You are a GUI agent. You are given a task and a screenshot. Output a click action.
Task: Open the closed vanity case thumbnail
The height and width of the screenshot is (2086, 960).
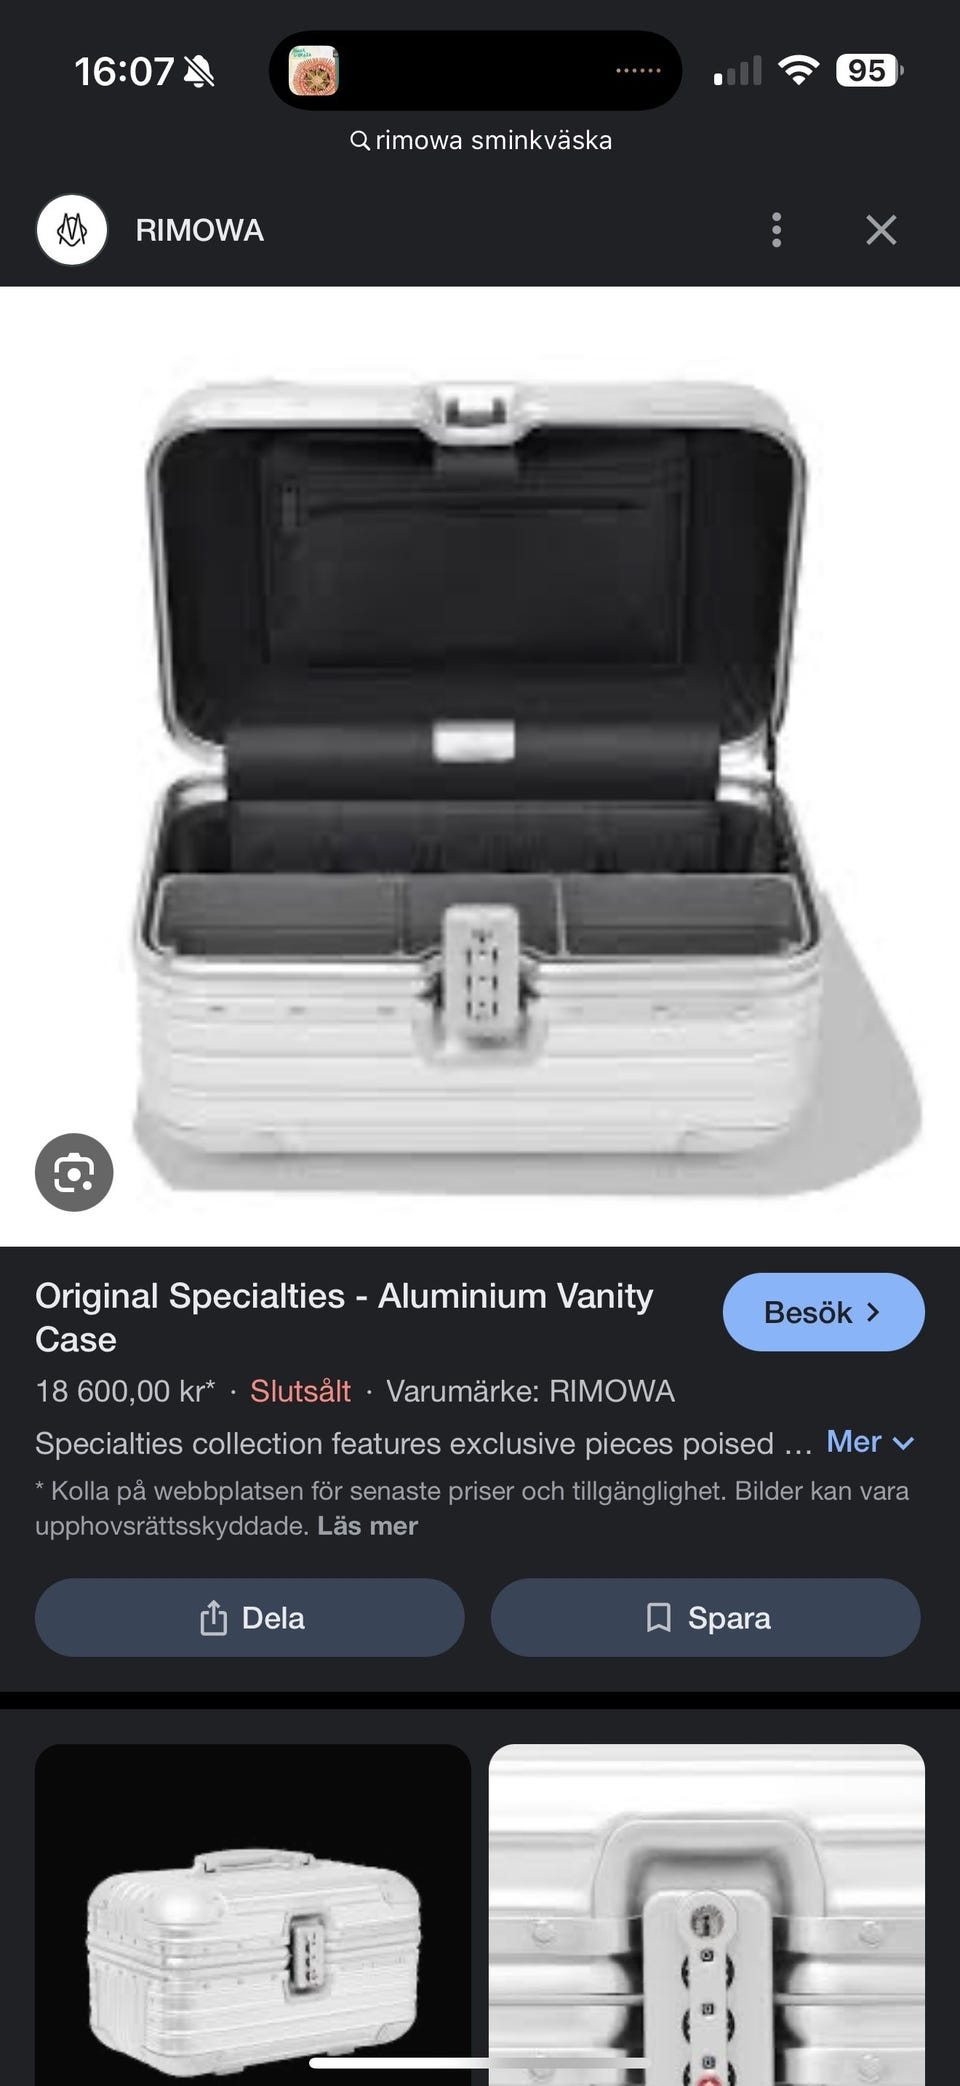coord(253,1914)
